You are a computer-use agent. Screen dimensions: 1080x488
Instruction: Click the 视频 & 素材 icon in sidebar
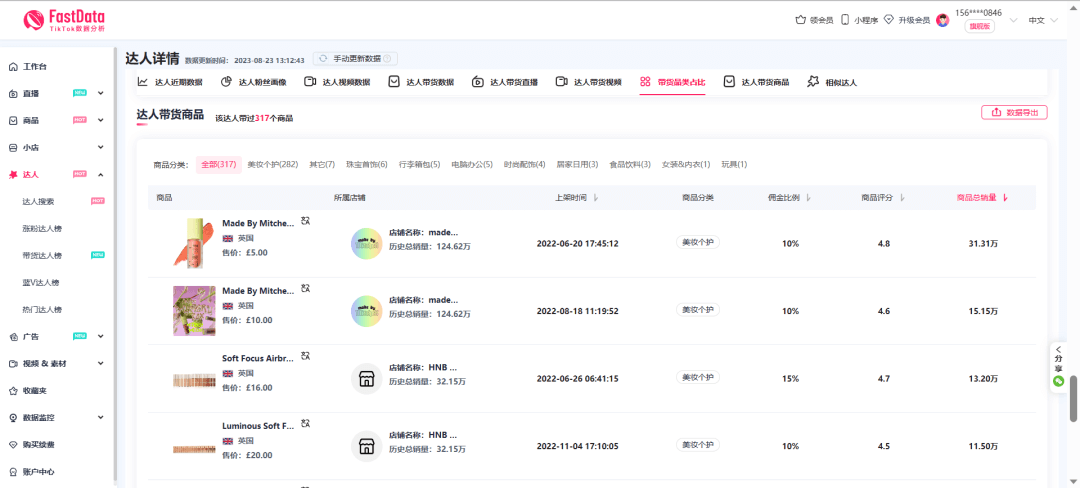pos(12,363)
